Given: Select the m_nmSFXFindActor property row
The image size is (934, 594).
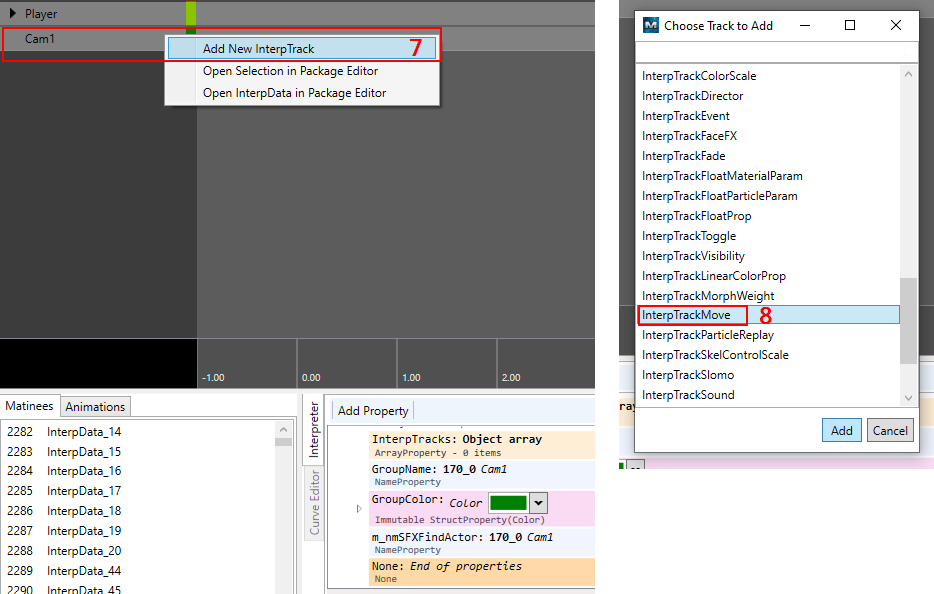Looking at the screenshot, I should pyautogui.click(x=481, y=543).
